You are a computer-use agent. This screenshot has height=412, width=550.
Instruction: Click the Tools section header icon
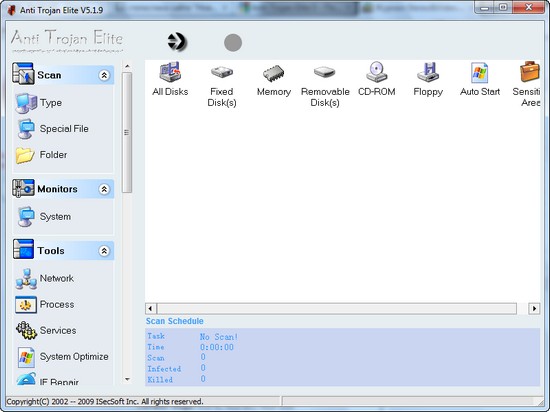coord(23,249)
